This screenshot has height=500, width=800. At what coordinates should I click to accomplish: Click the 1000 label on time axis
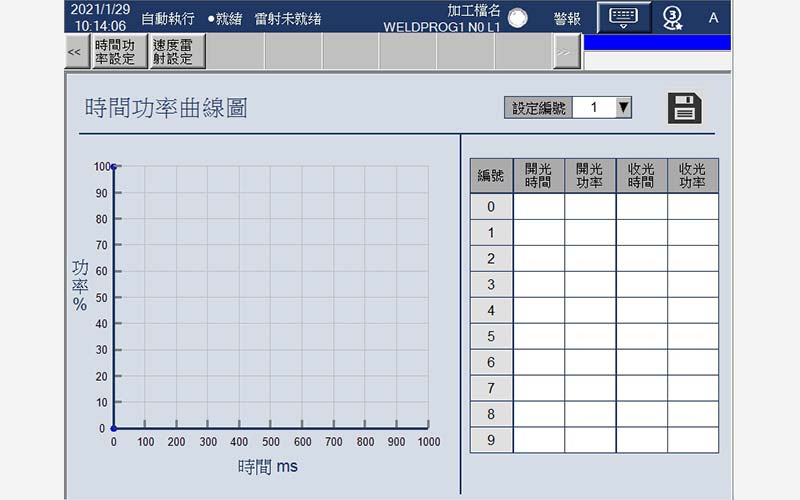(429, 442)
